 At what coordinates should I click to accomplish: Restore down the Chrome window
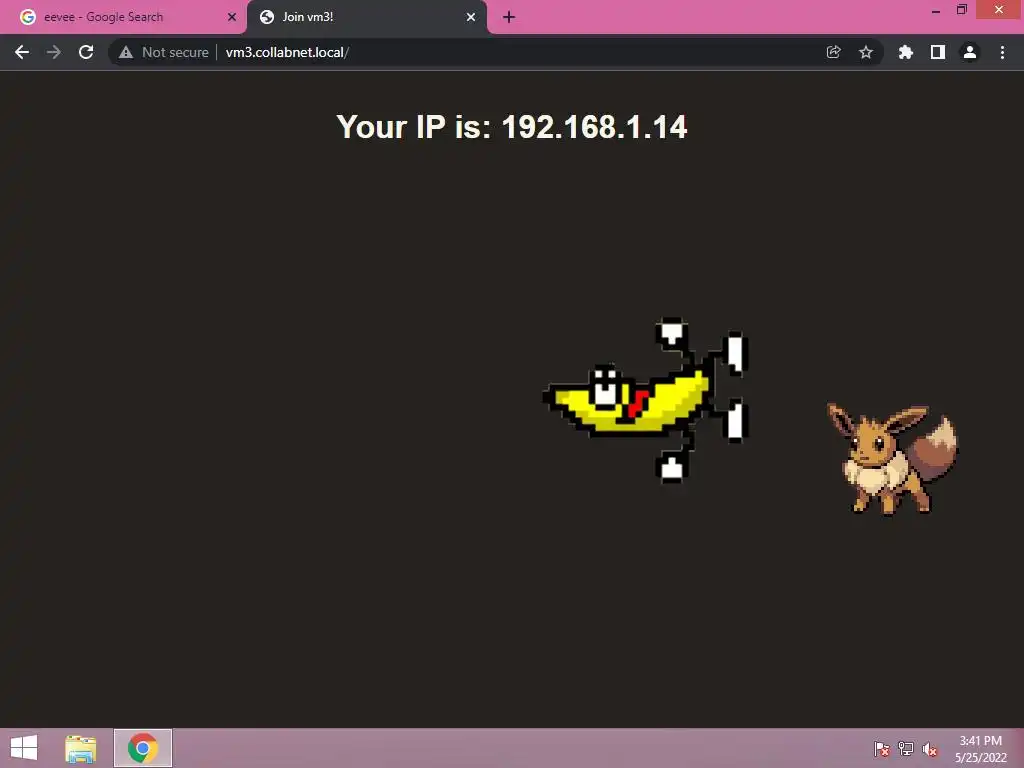pyautogui.click(x=962, y=10)
